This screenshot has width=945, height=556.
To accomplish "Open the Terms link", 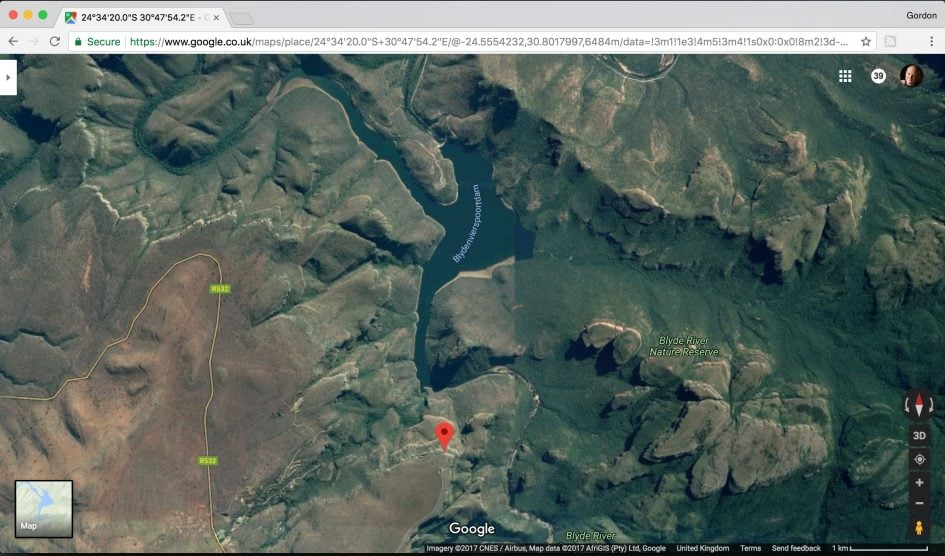I will (750, 548).
